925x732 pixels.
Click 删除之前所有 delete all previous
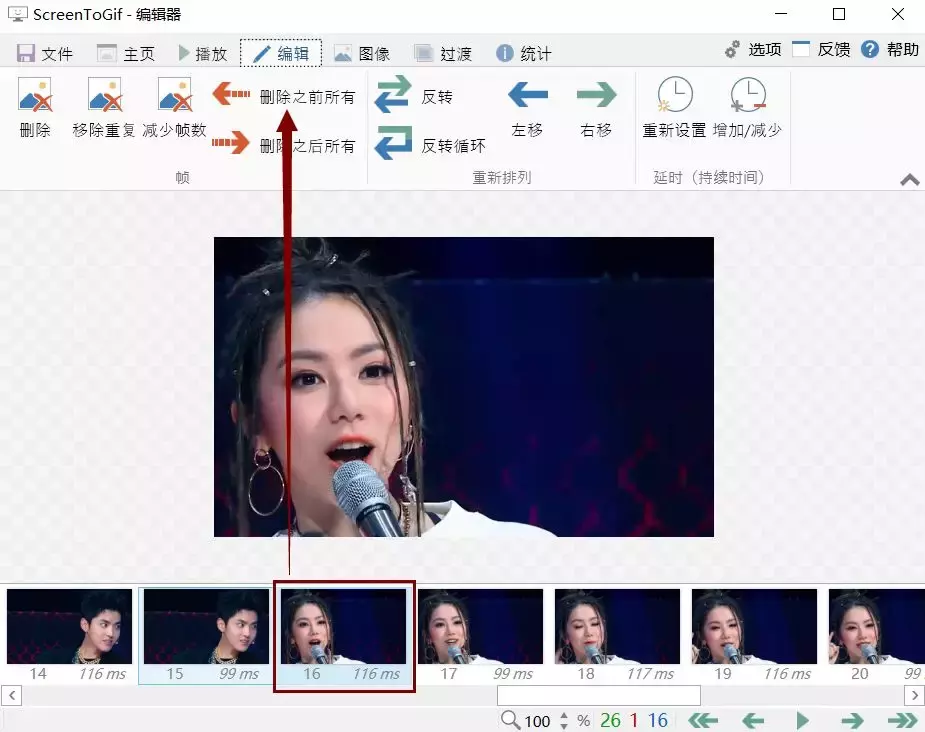pos(284,96)
